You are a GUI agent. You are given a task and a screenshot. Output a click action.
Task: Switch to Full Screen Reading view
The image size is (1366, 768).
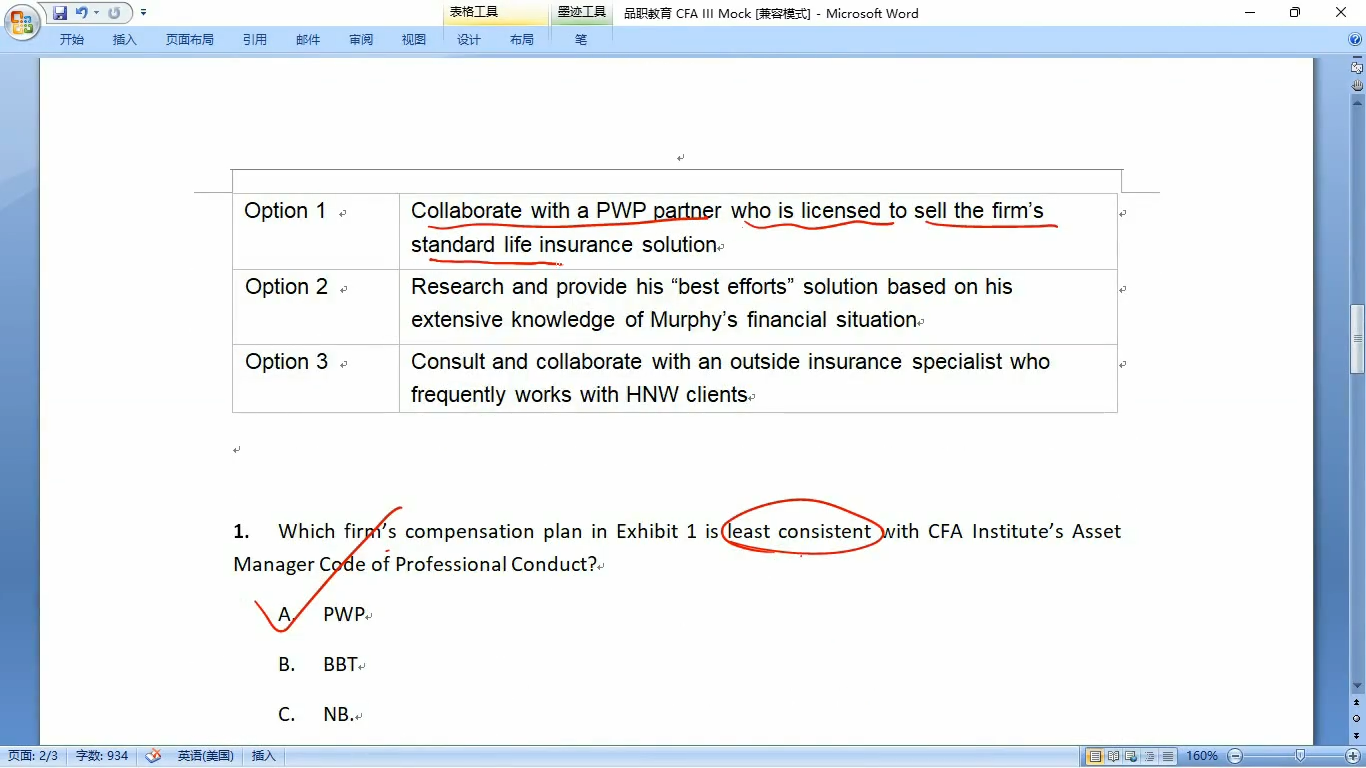coord(1114,756)
